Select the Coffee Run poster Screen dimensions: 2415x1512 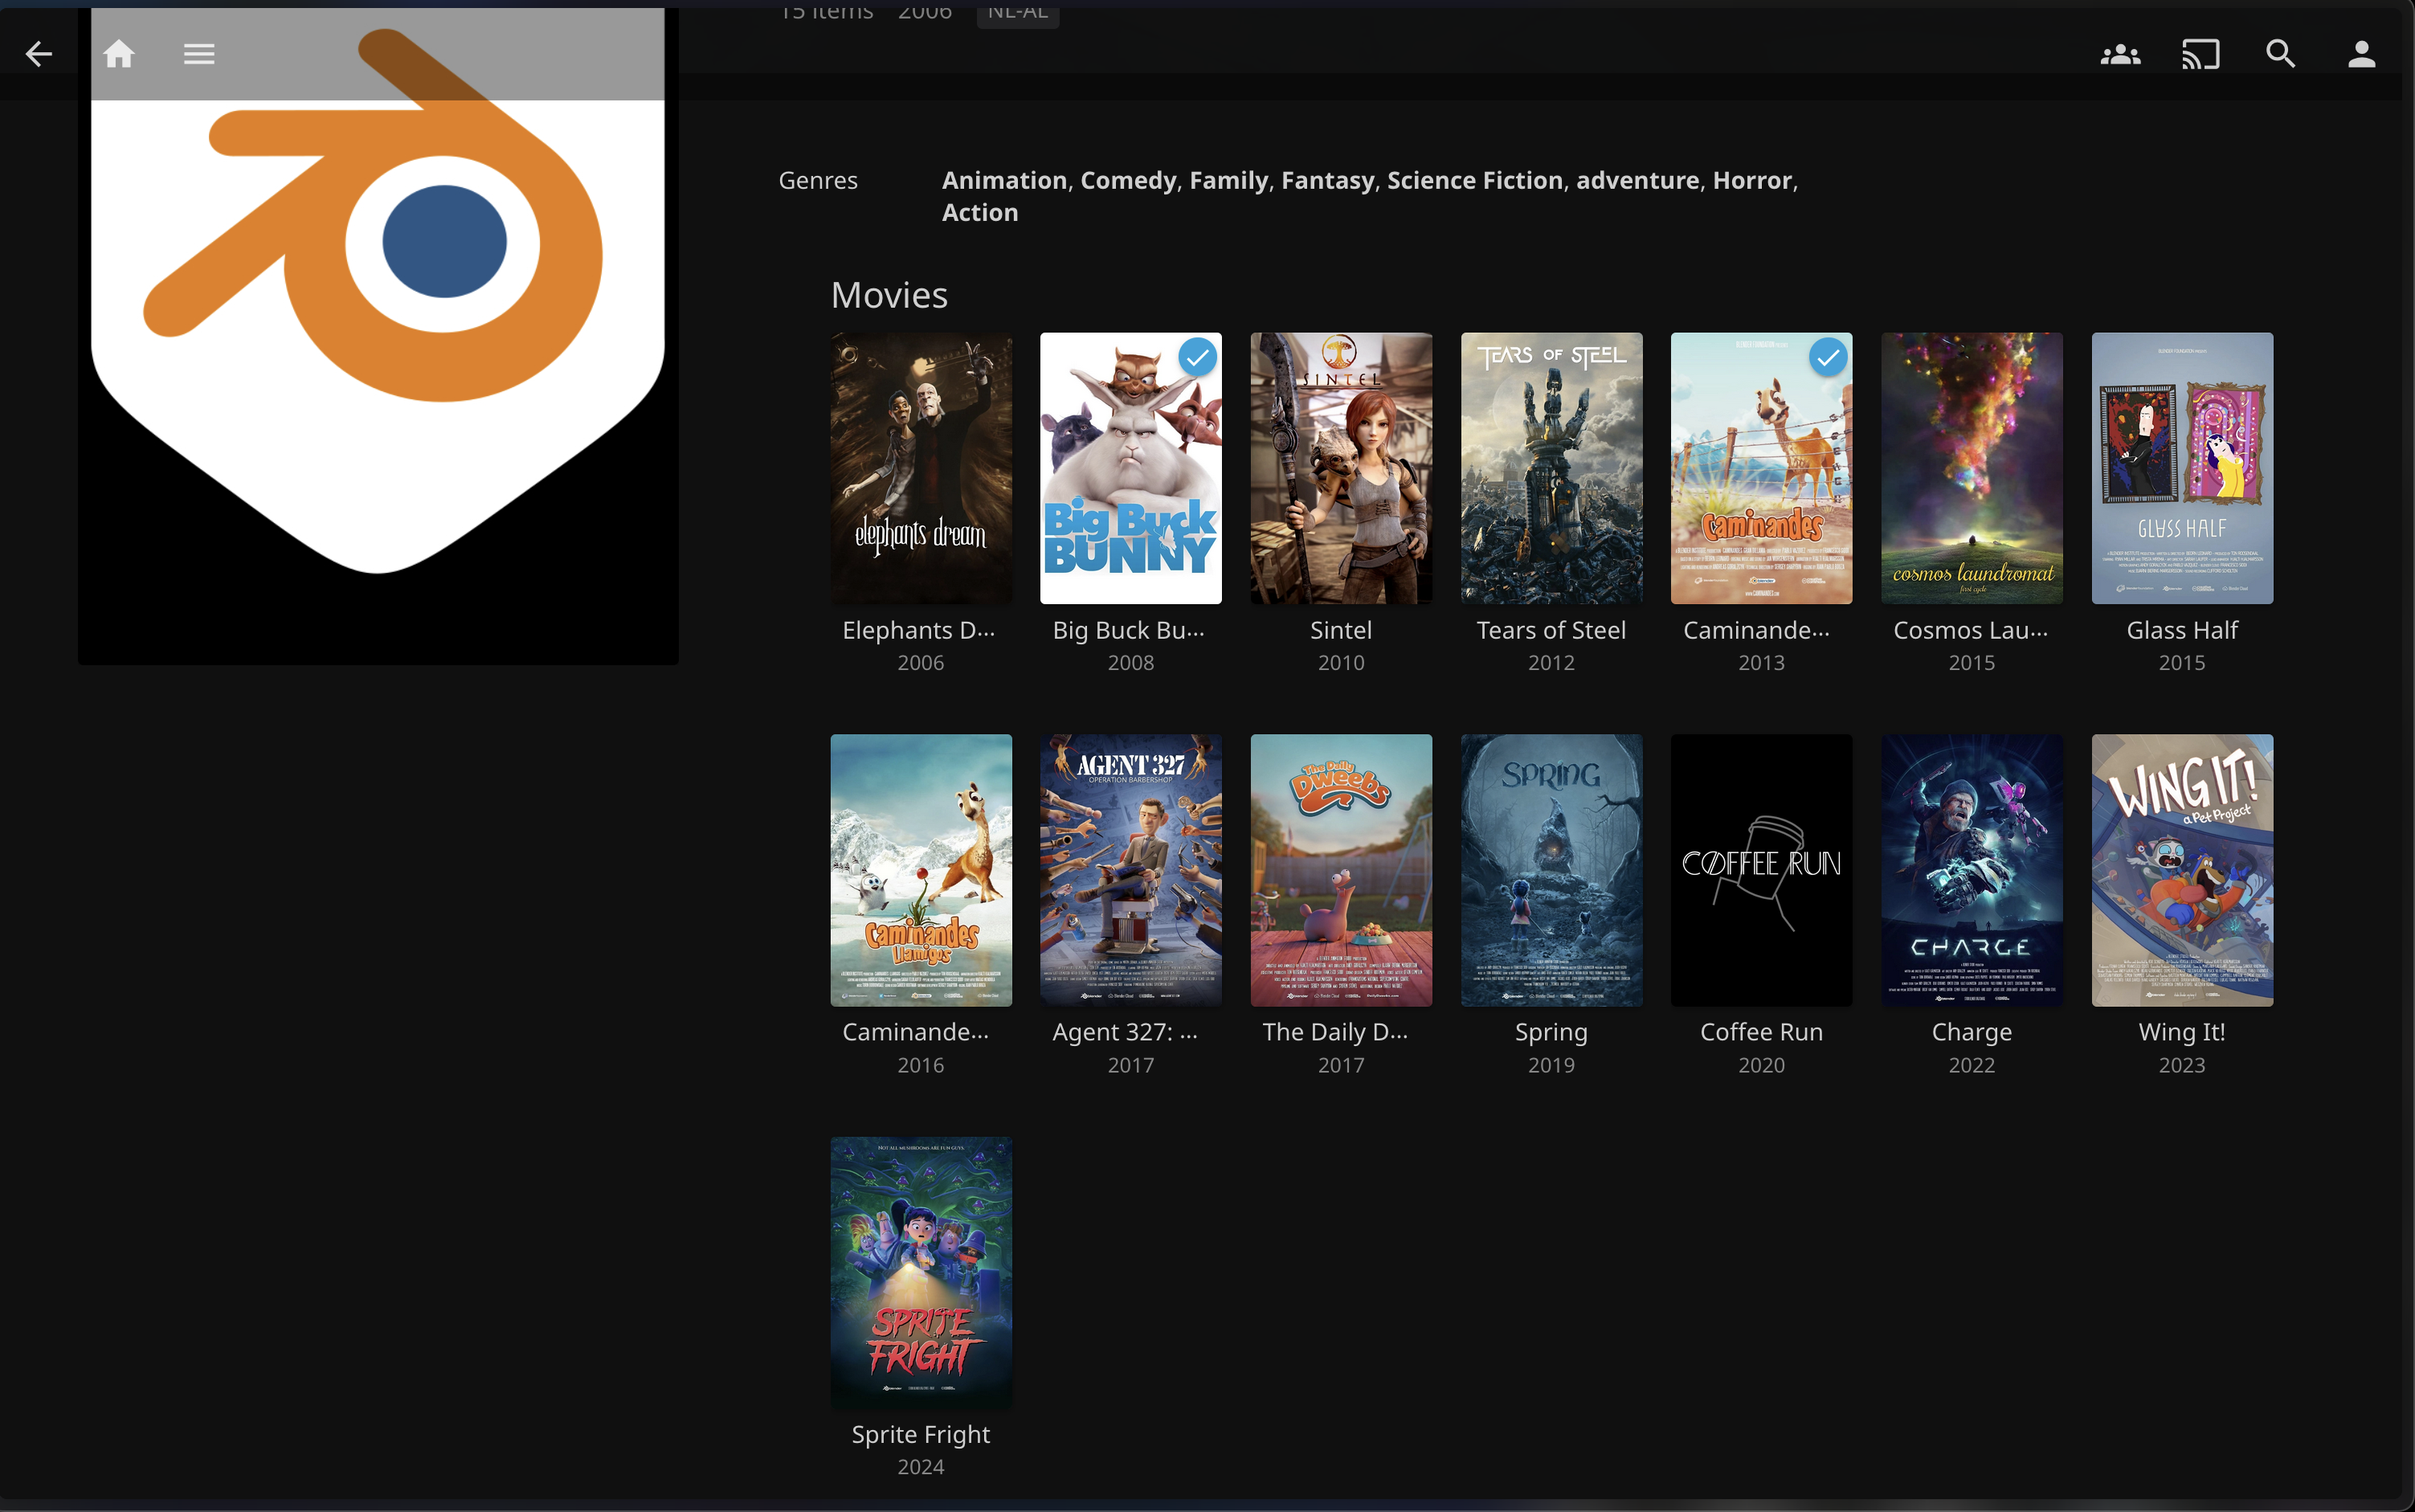(1761, 870)
